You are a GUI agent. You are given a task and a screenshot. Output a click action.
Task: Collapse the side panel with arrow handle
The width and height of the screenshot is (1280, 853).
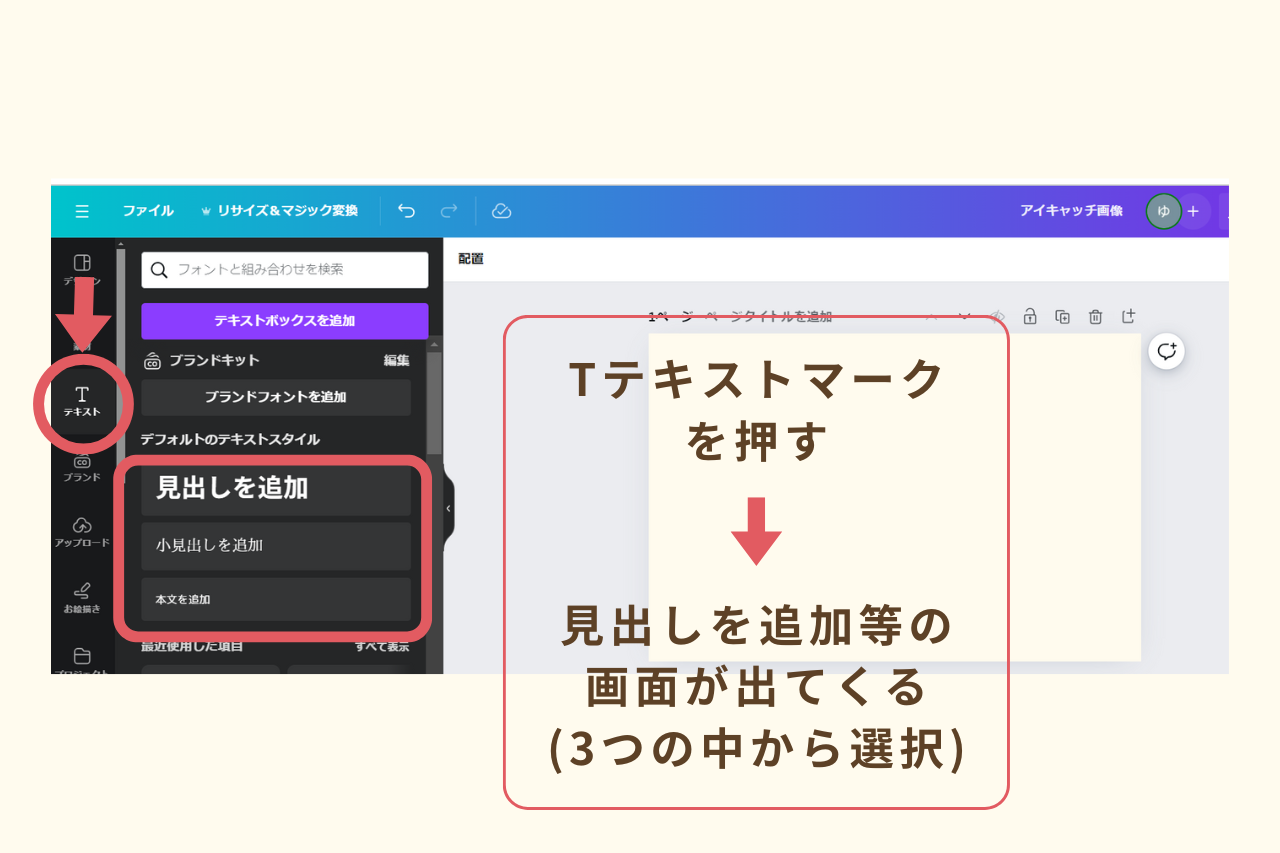448,508
